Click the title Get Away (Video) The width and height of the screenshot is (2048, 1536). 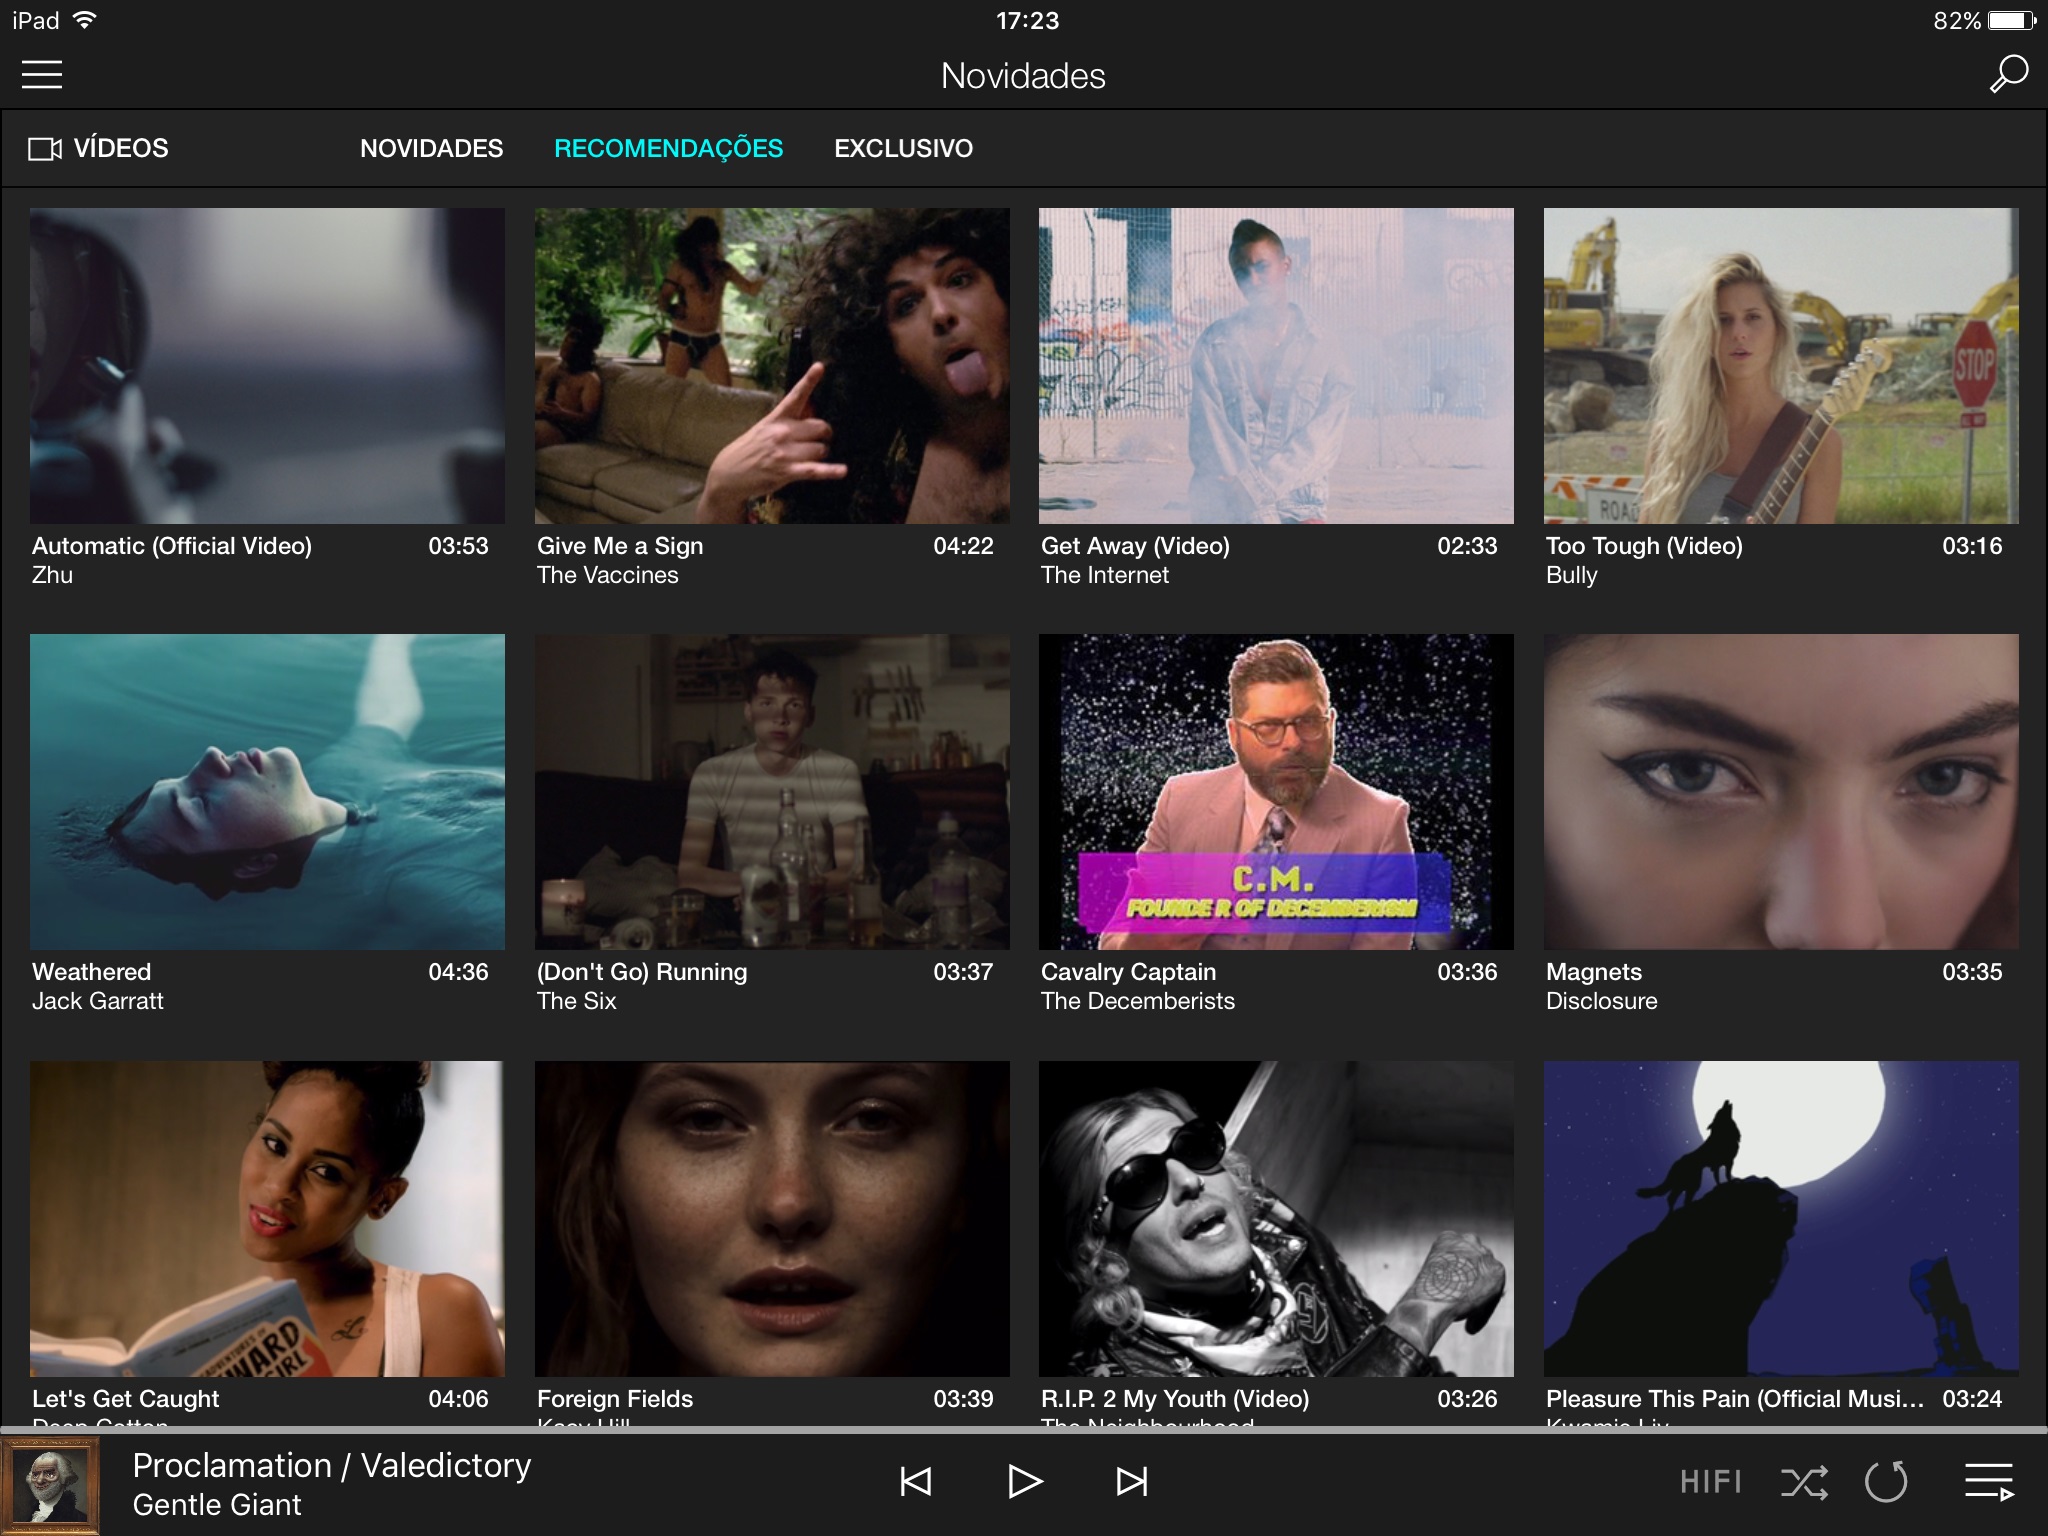coord(1136,546)
